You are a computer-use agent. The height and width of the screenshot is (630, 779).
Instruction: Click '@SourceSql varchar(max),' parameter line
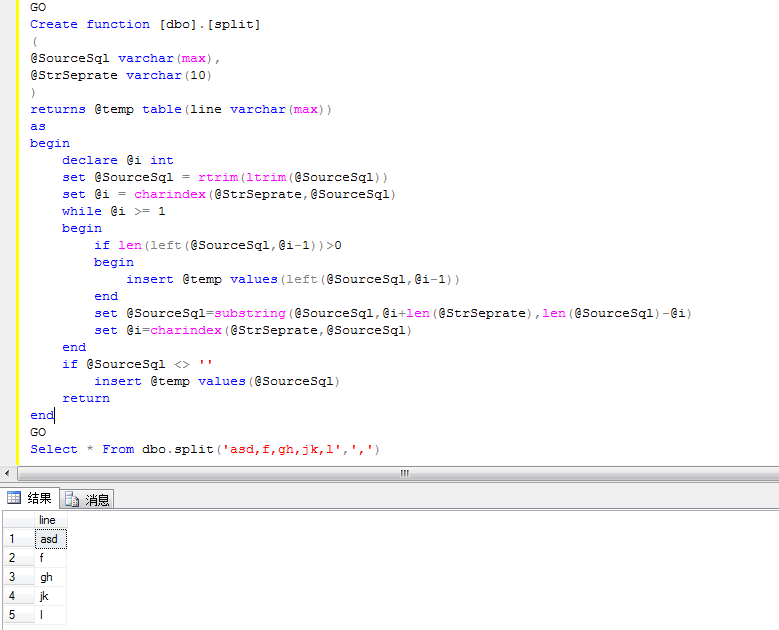click(x=125, y=58)
